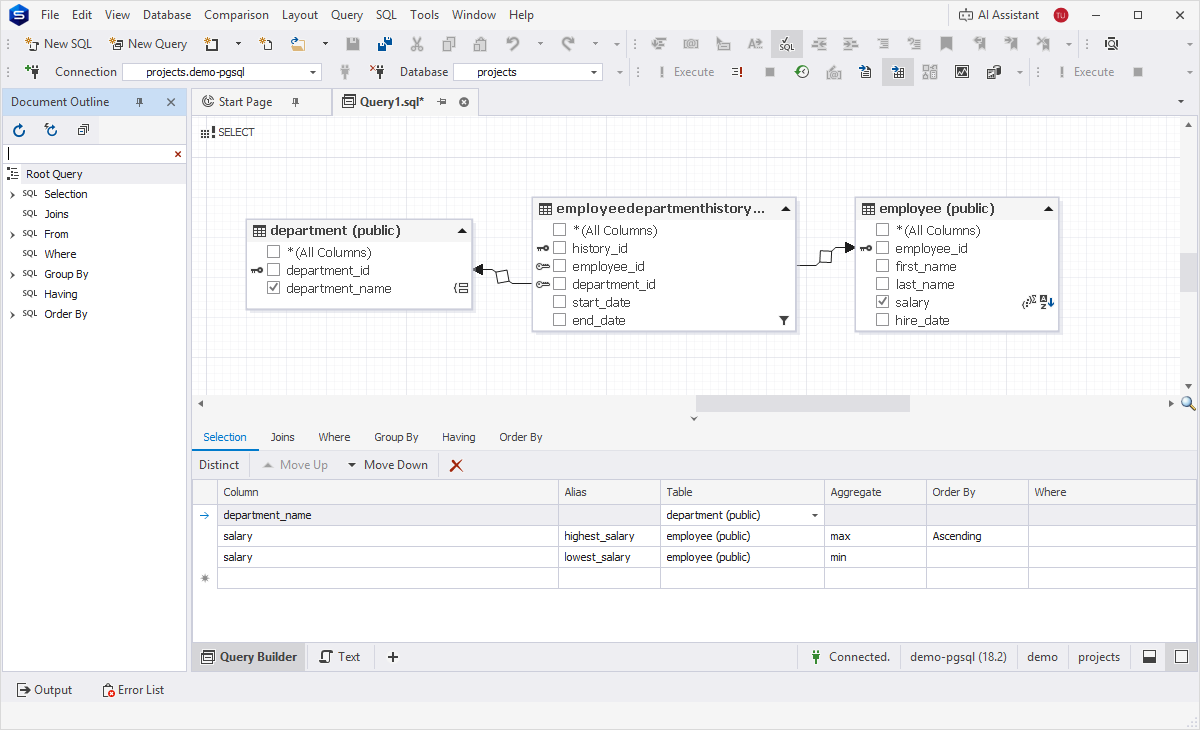Click the find magnifier toolbar icon
Image resolution: width=1200 pixels, height=730 pixels.
[1111, 44]
